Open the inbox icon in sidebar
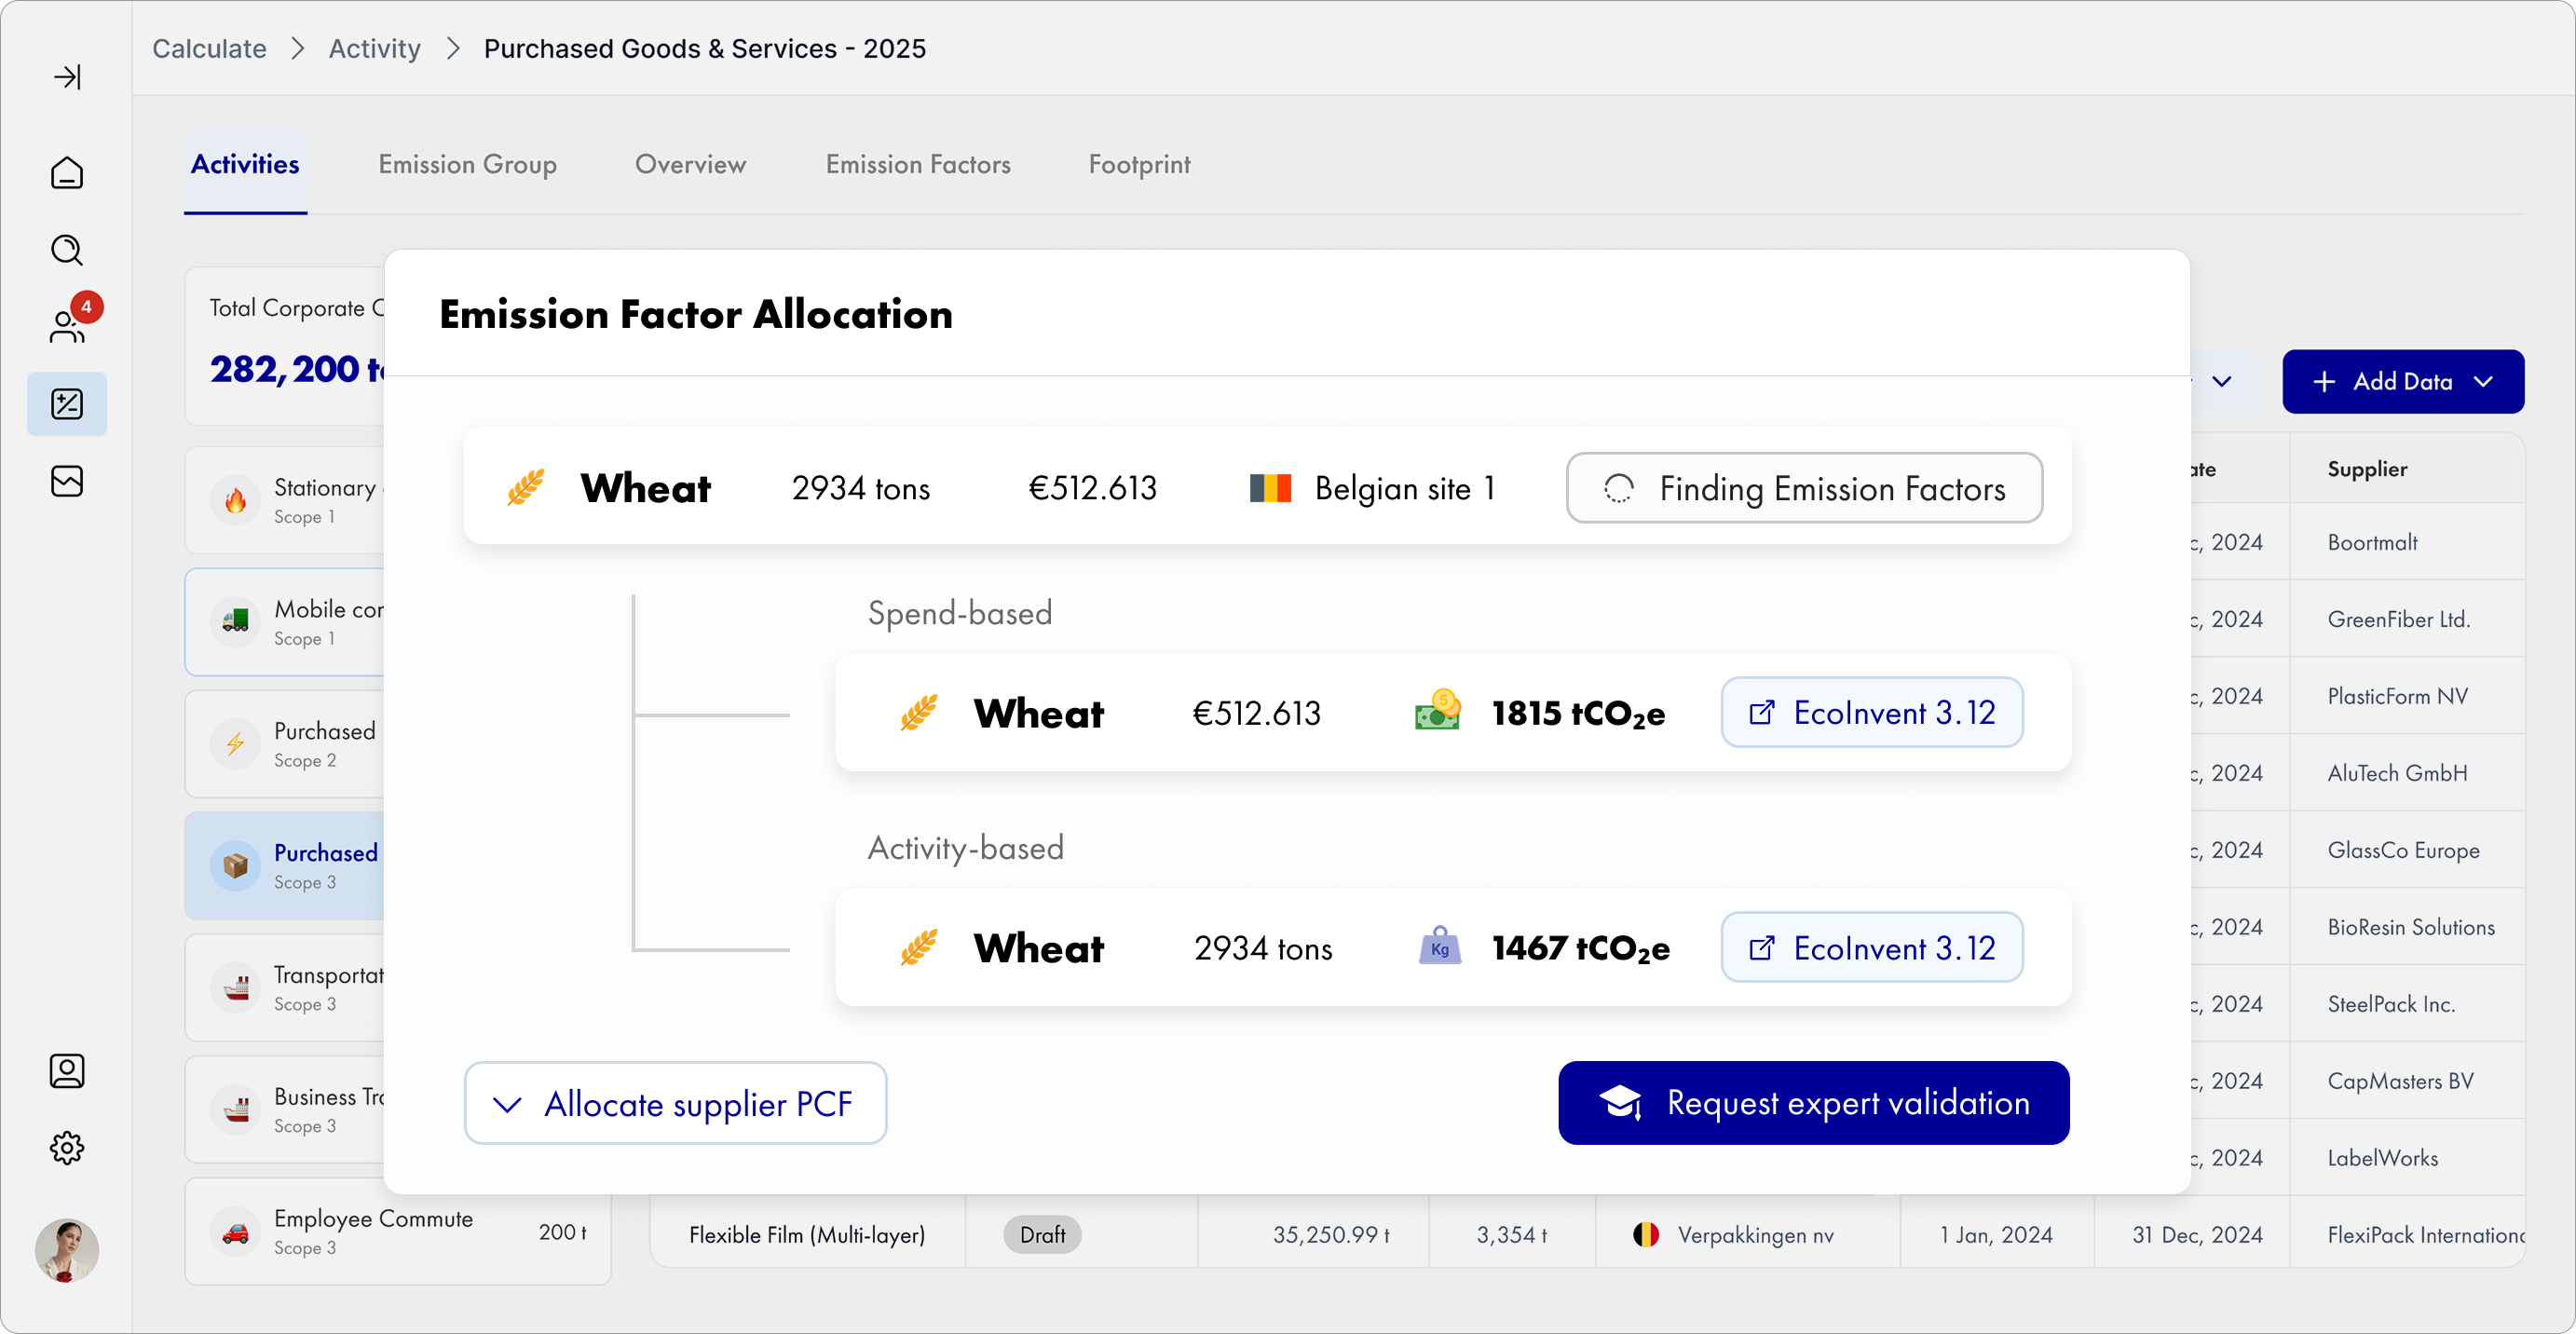Image resolution: width=2576 pixels, height=1334 pixels. click(67, 481)
